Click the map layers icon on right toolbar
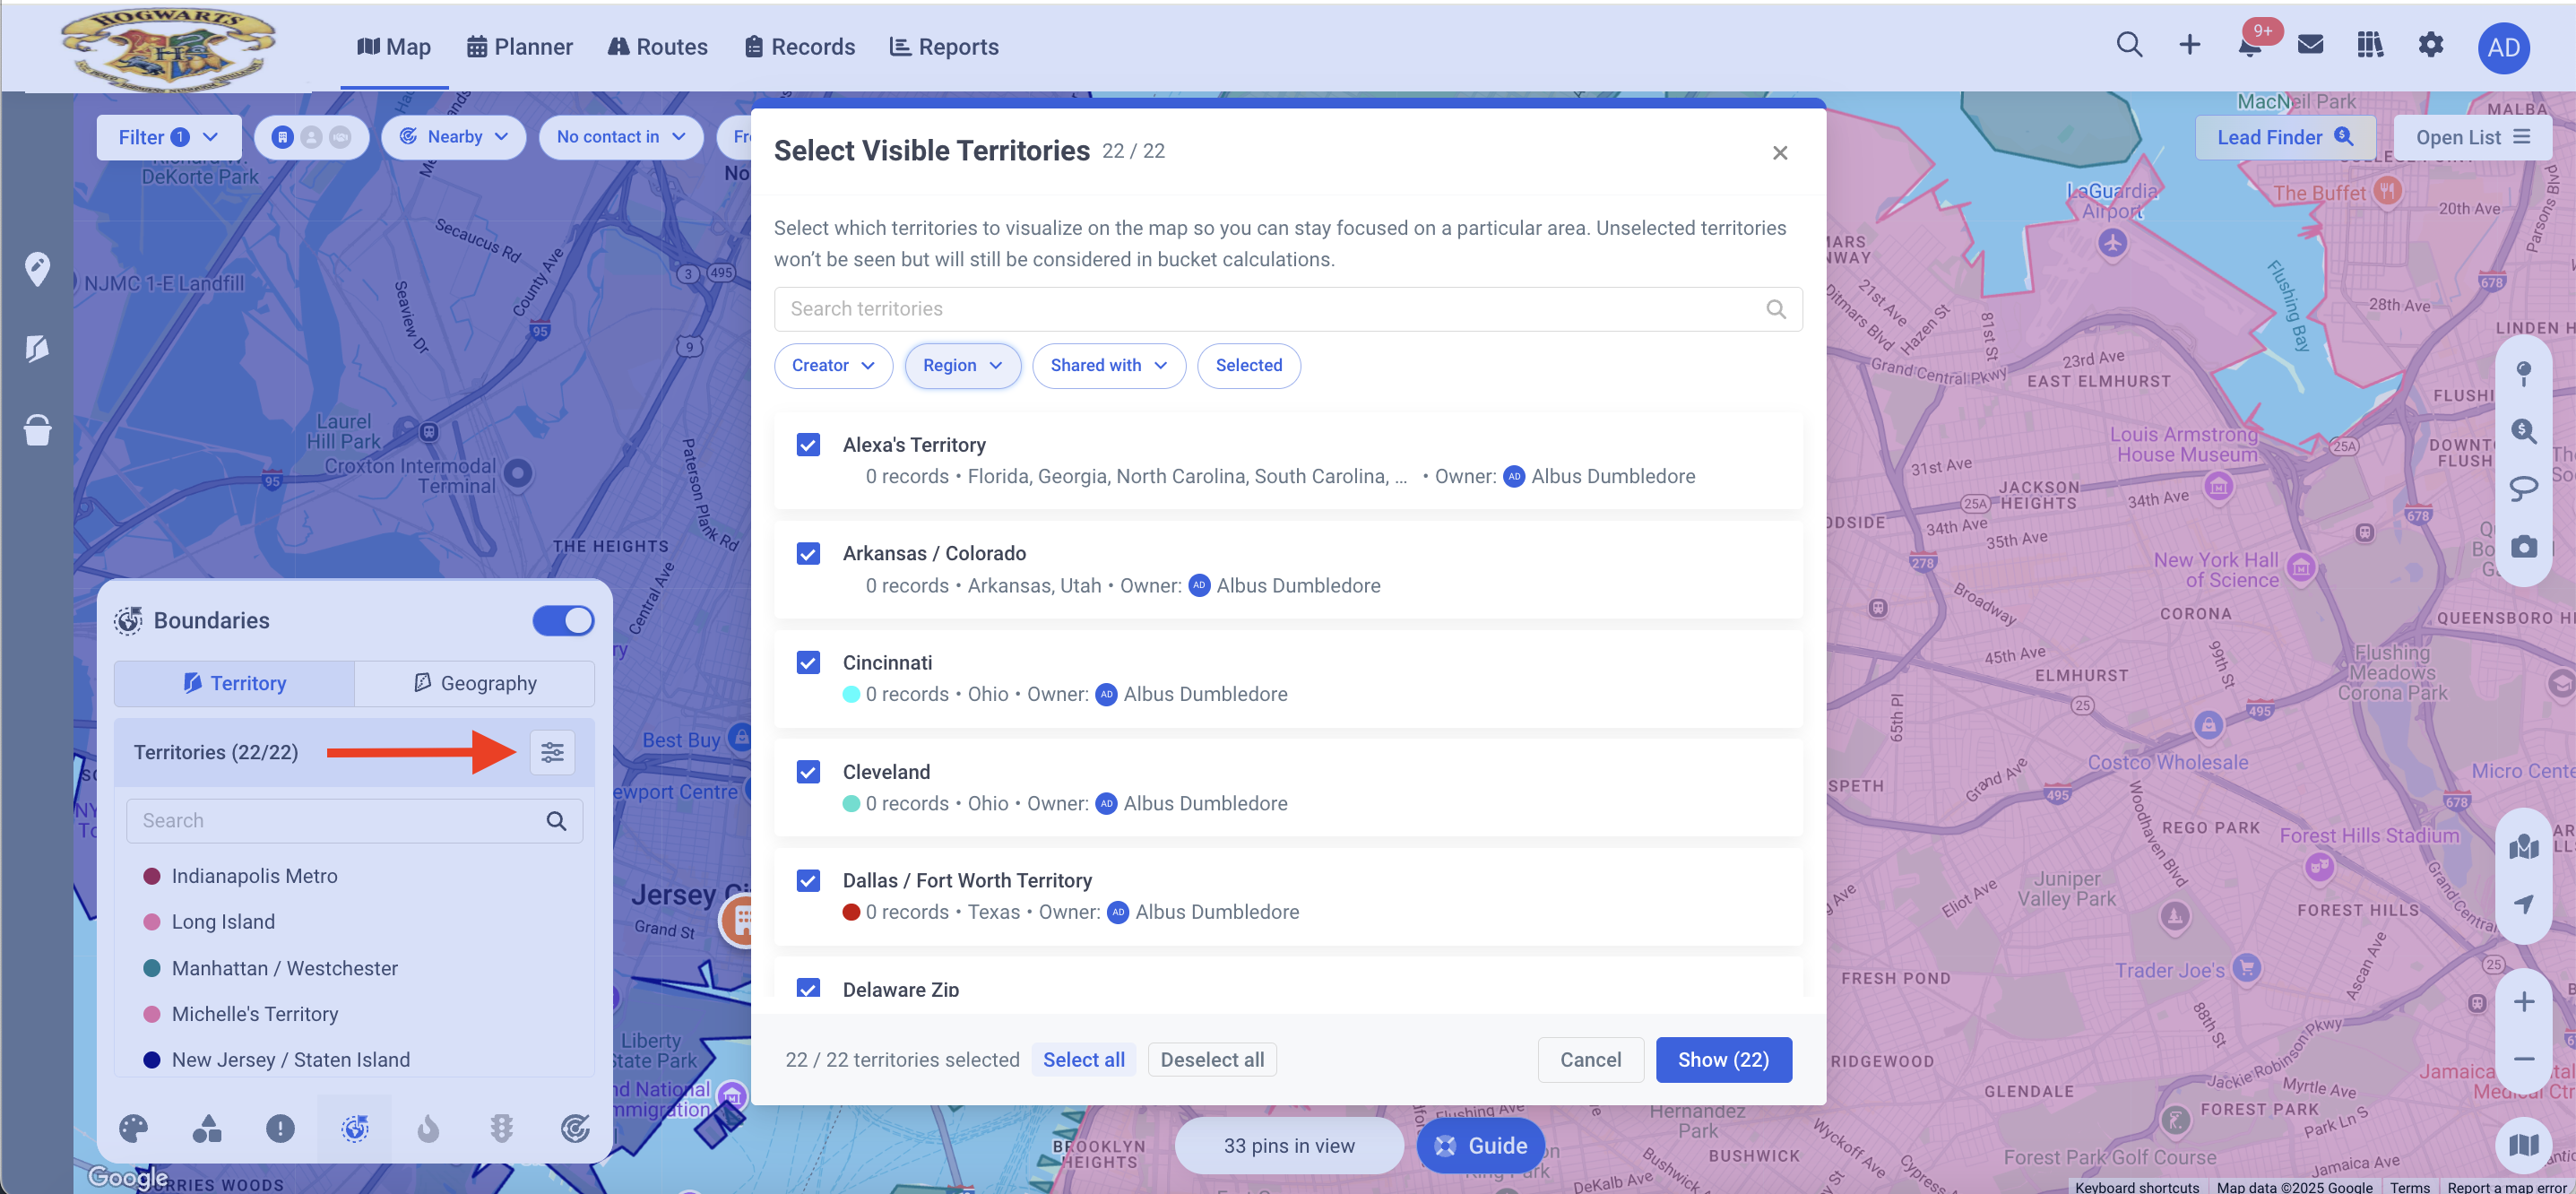The height and width of the screenshot is (1194, 2576). (x=2523, y=846)
